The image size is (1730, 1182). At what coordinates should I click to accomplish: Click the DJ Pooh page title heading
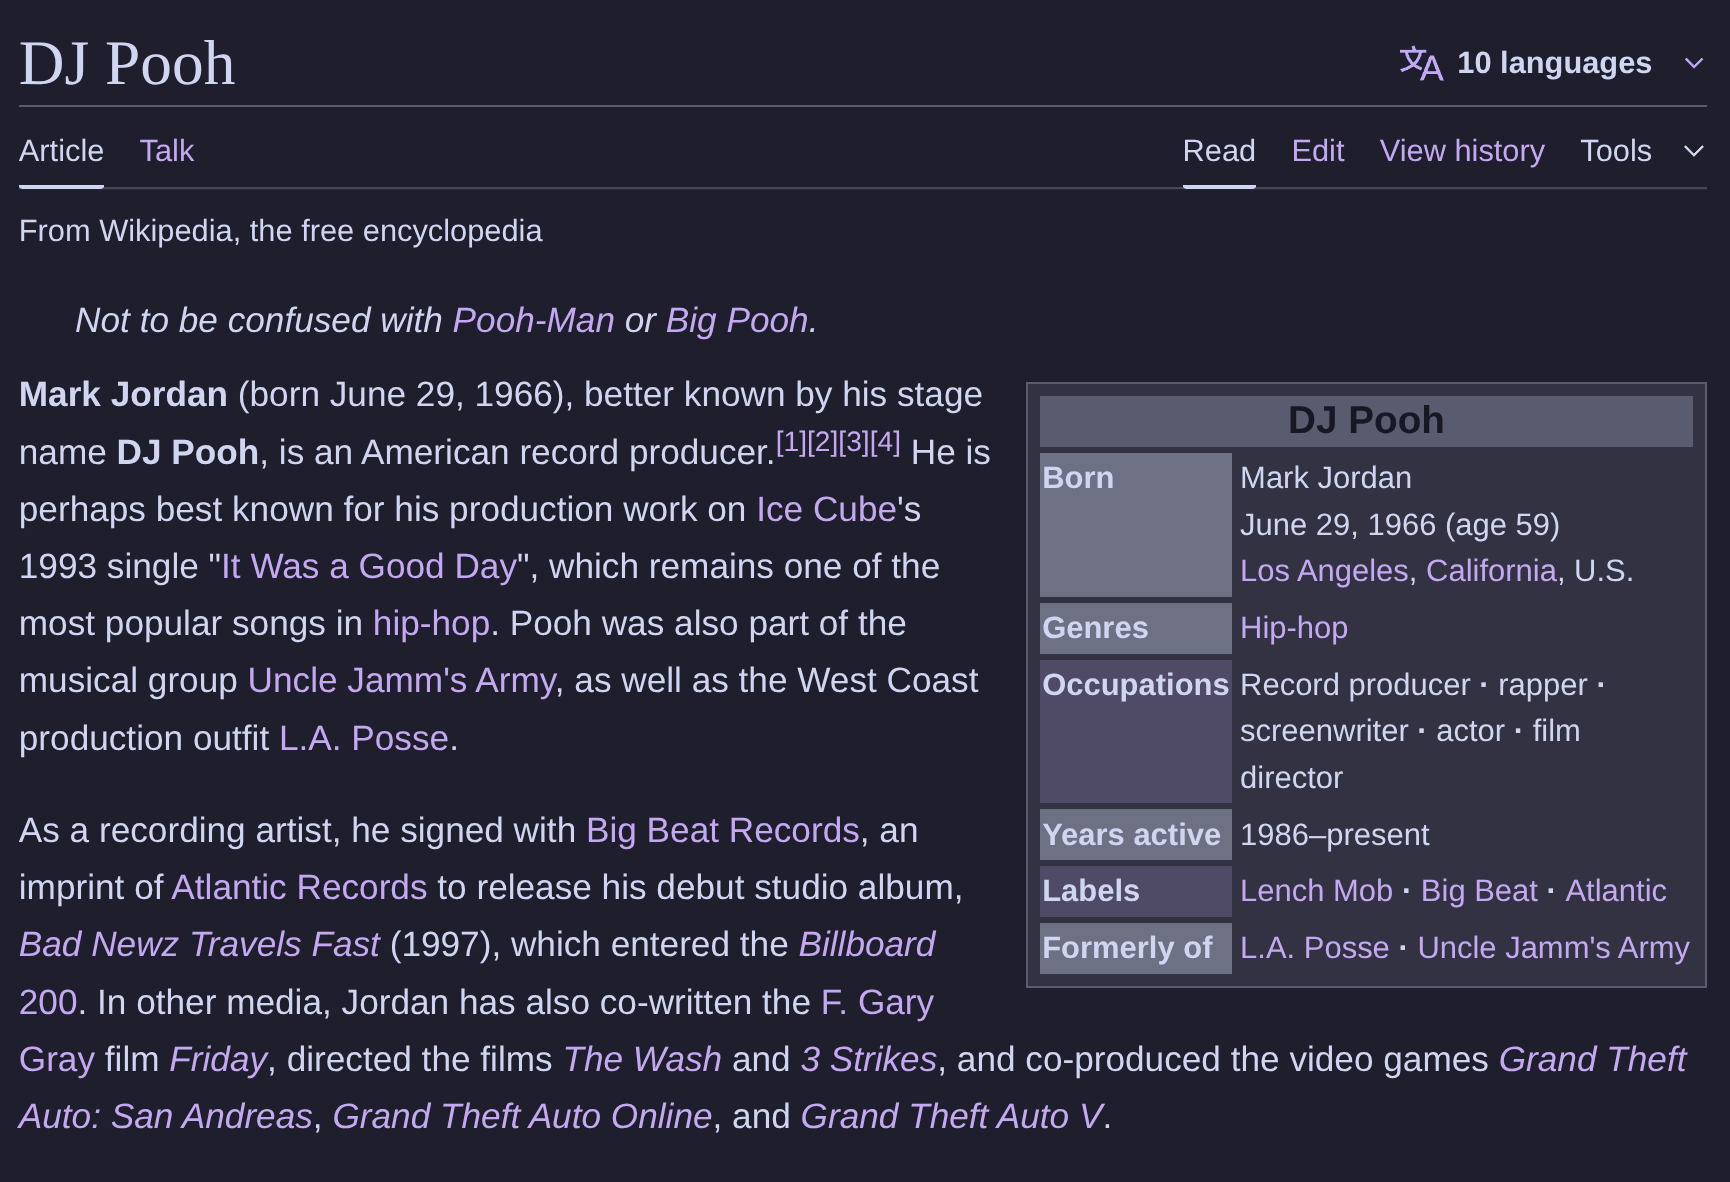point(127,64)
